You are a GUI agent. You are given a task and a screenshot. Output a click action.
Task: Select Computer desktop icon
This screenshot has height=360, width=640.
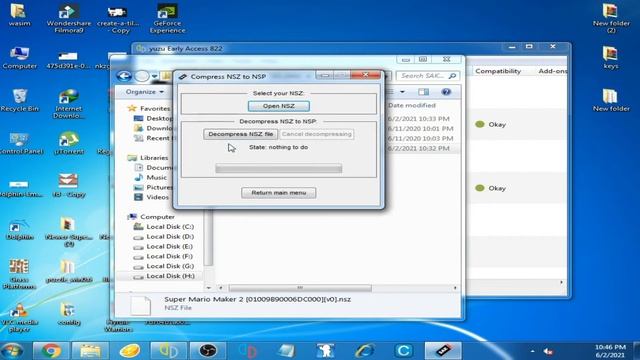[x=19, y=58]
